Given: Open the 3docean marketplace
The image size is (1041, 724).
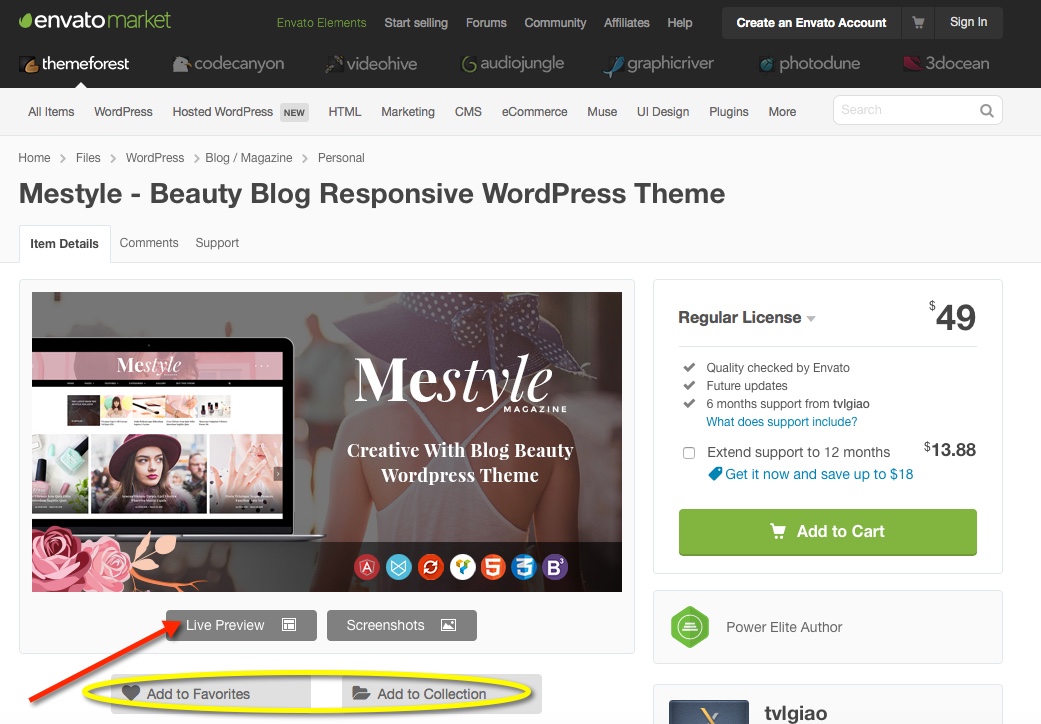Looking at the screenshot, I should (946, 64).
